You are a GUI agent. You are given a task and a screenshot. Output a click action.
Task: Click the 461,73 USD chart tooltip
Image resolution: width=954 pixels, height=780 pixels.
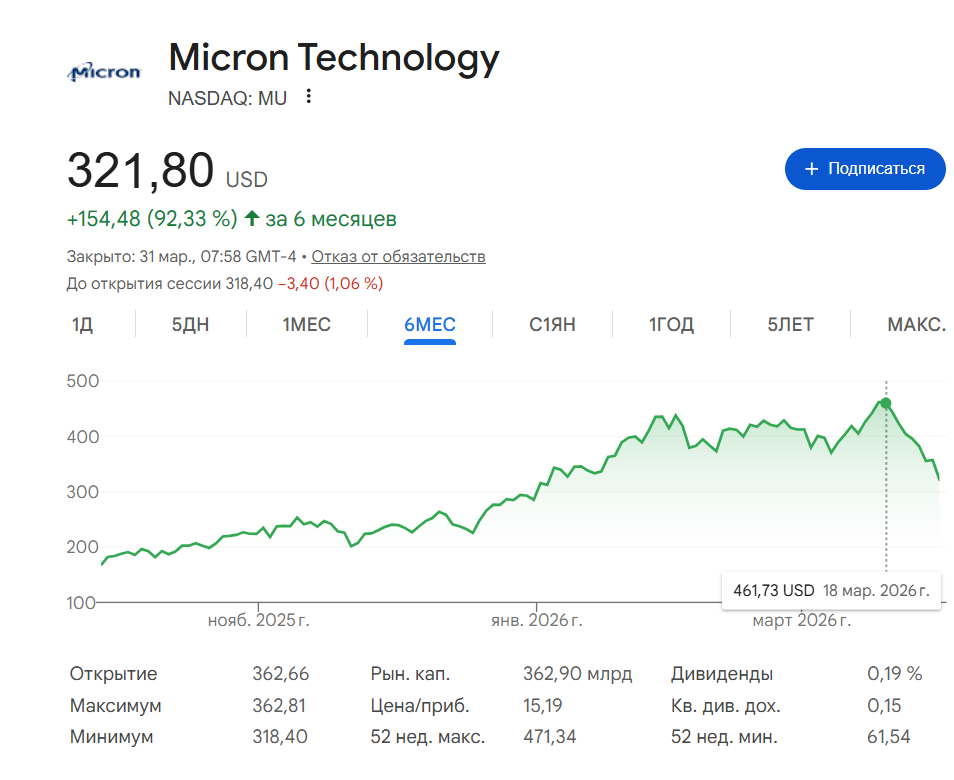[830, 590]
